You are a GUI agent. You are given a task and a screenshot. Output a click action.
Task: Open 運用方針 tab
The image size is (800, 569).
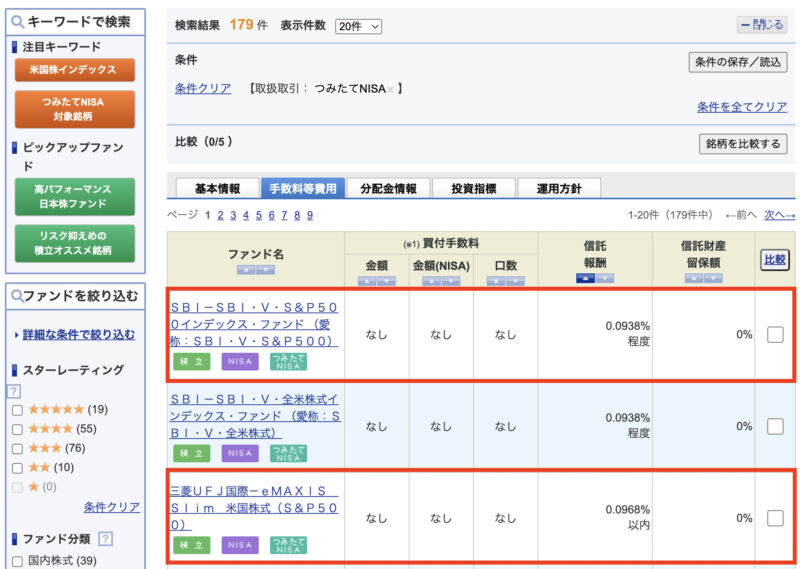click(x=559, y=188)
